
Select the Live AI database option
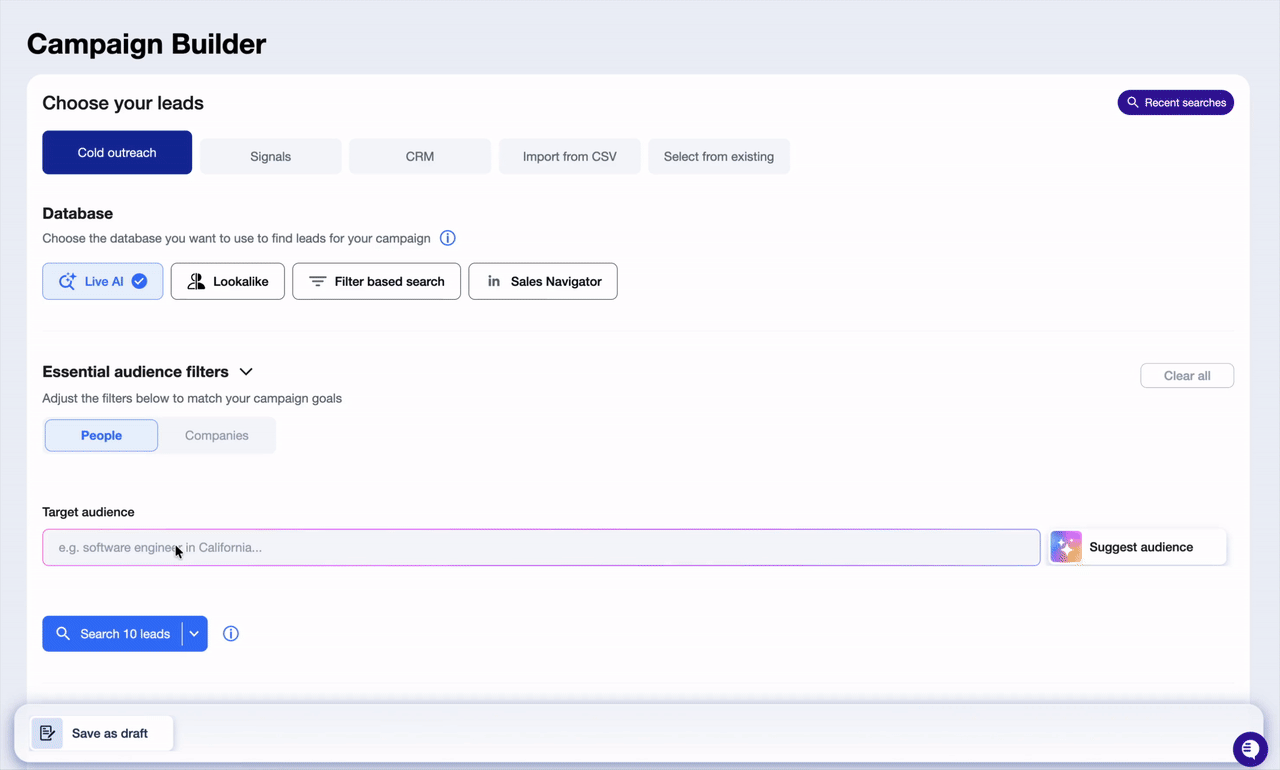[x=103, y=282]
